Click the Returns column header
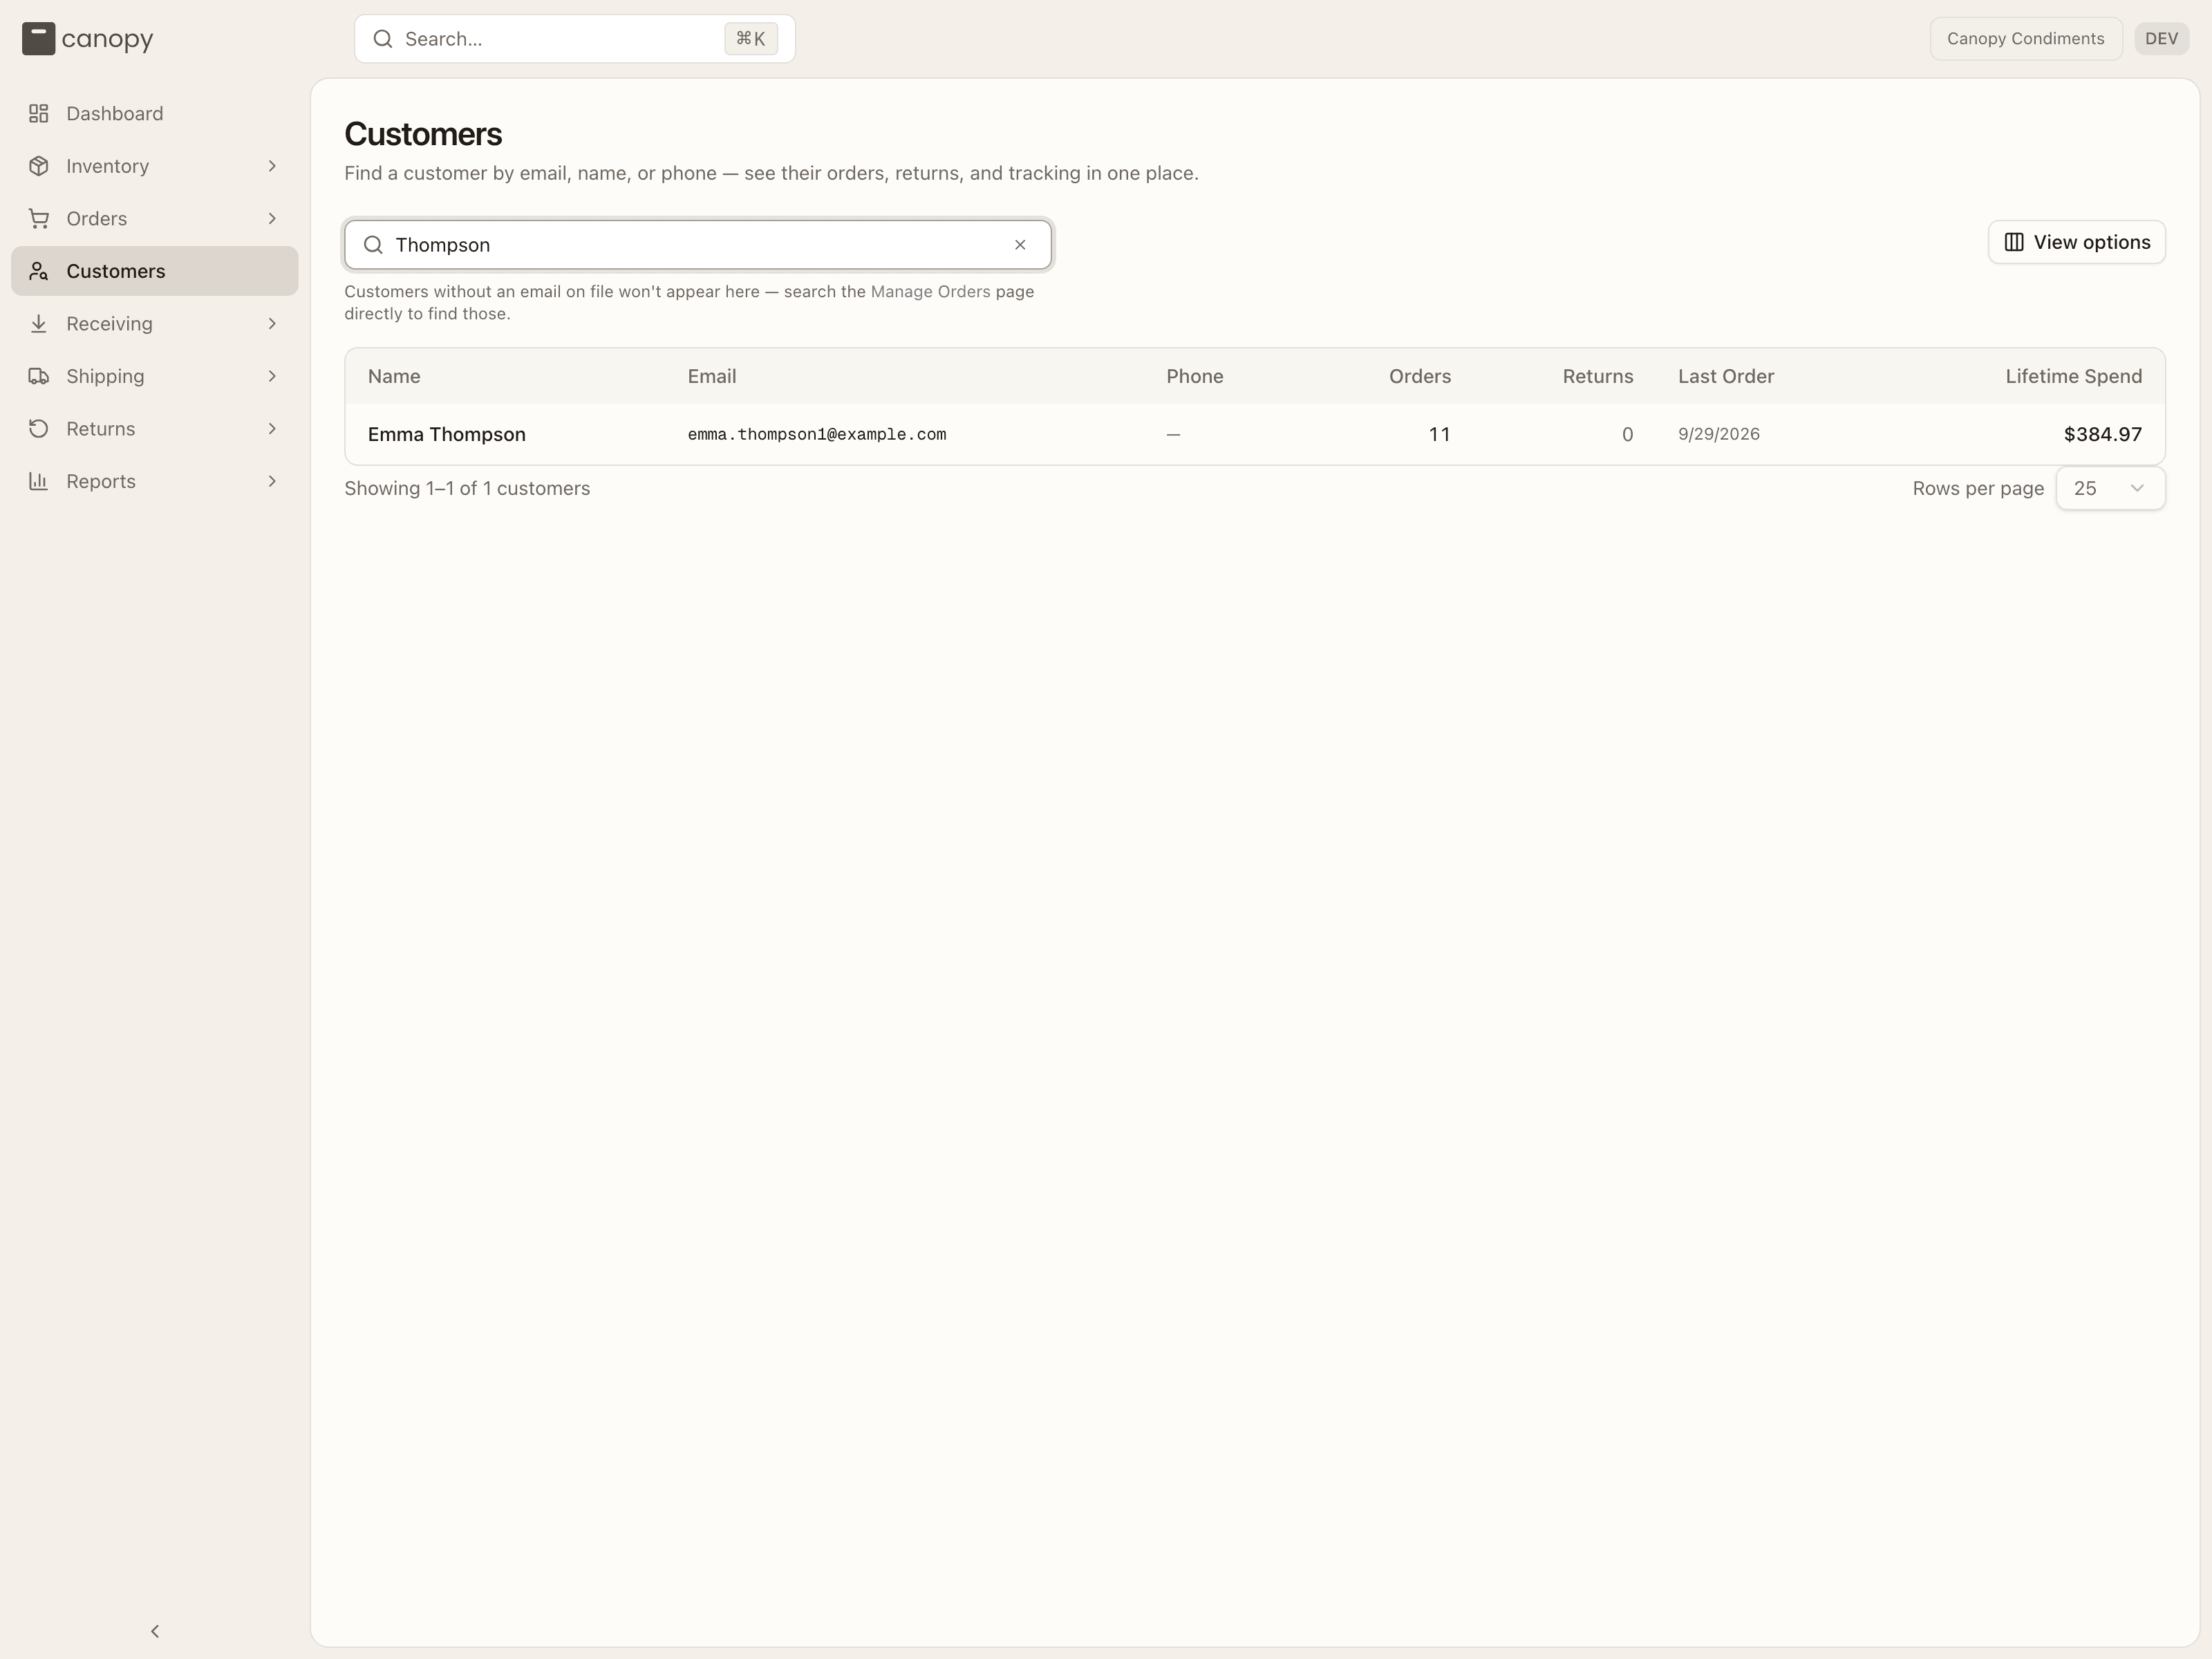The width and height of the screenshot is (2212, 1659). [1597, 376]
